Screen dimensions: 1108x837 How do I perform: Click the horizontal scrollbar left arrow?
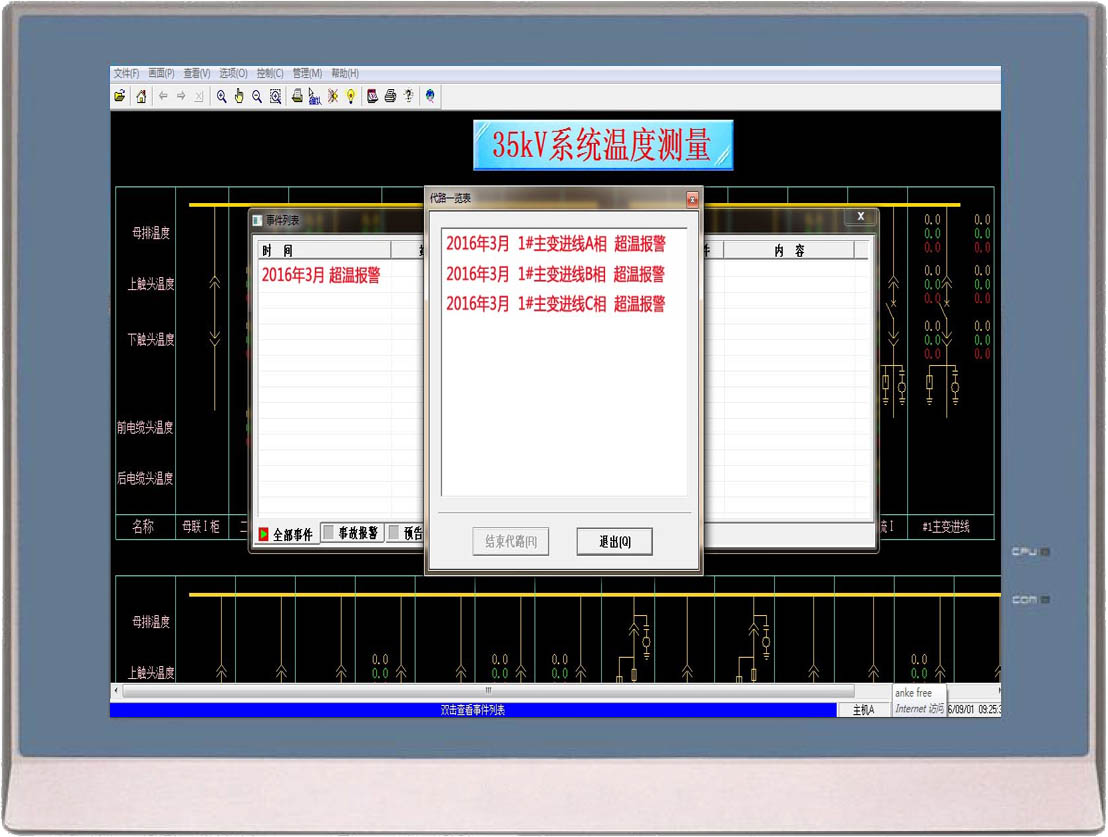[117, 691]
